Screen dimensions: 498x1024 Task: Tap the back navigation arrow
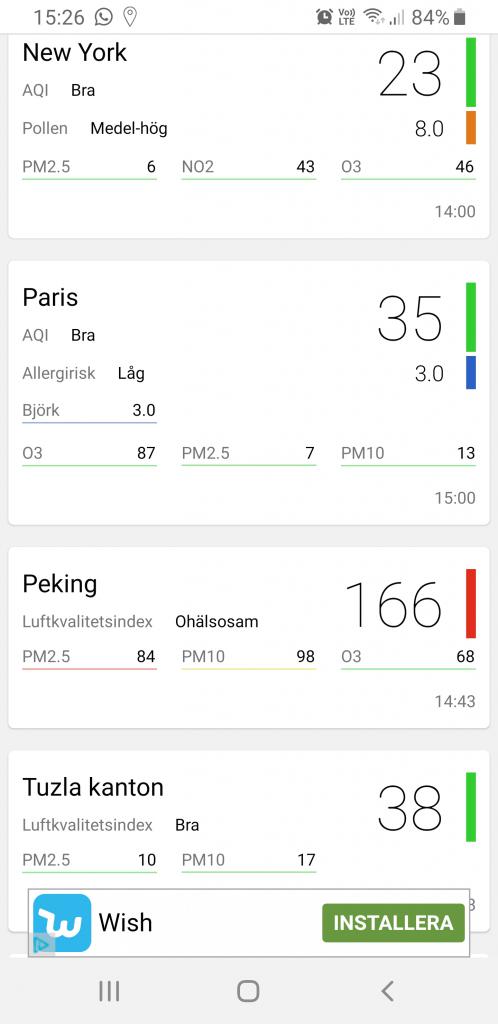[x=388, y=991]
